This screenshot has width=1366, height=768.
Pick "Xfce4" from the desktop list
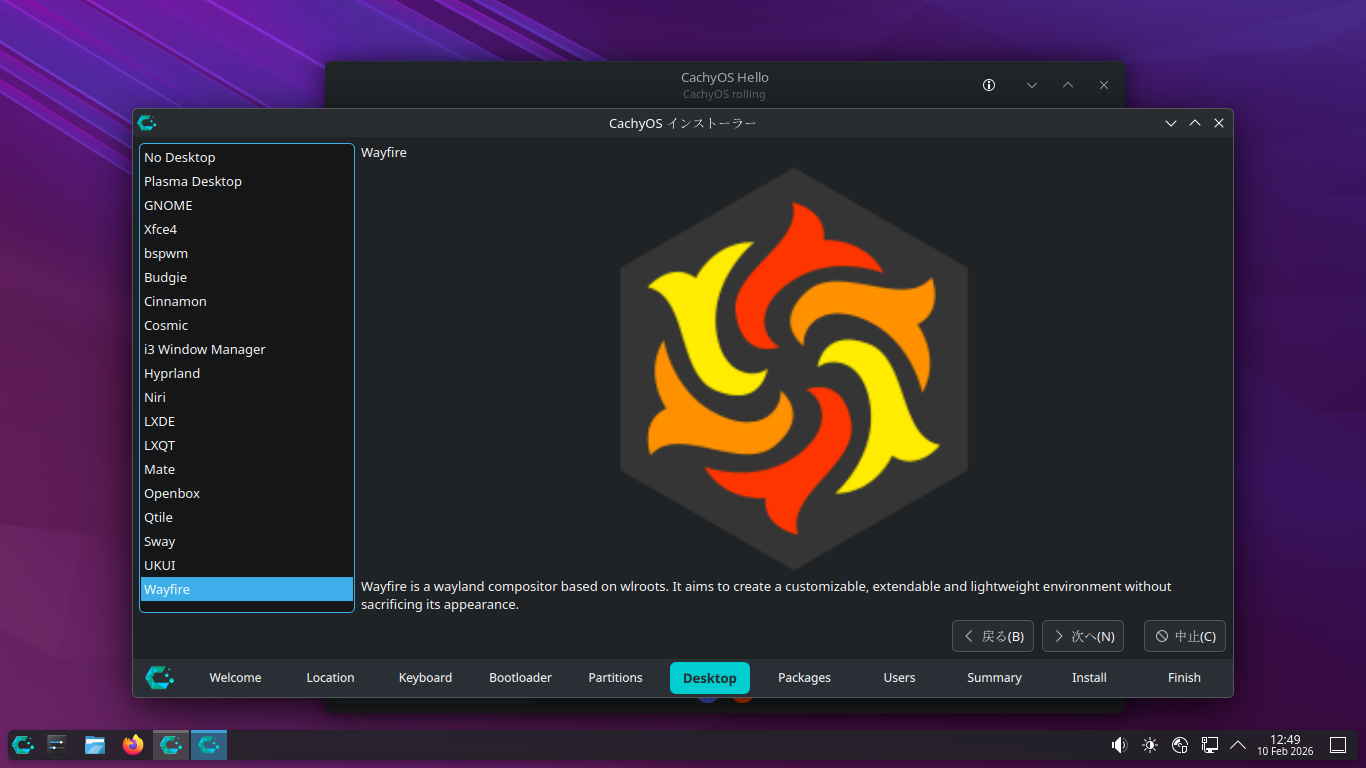[247, 229]
